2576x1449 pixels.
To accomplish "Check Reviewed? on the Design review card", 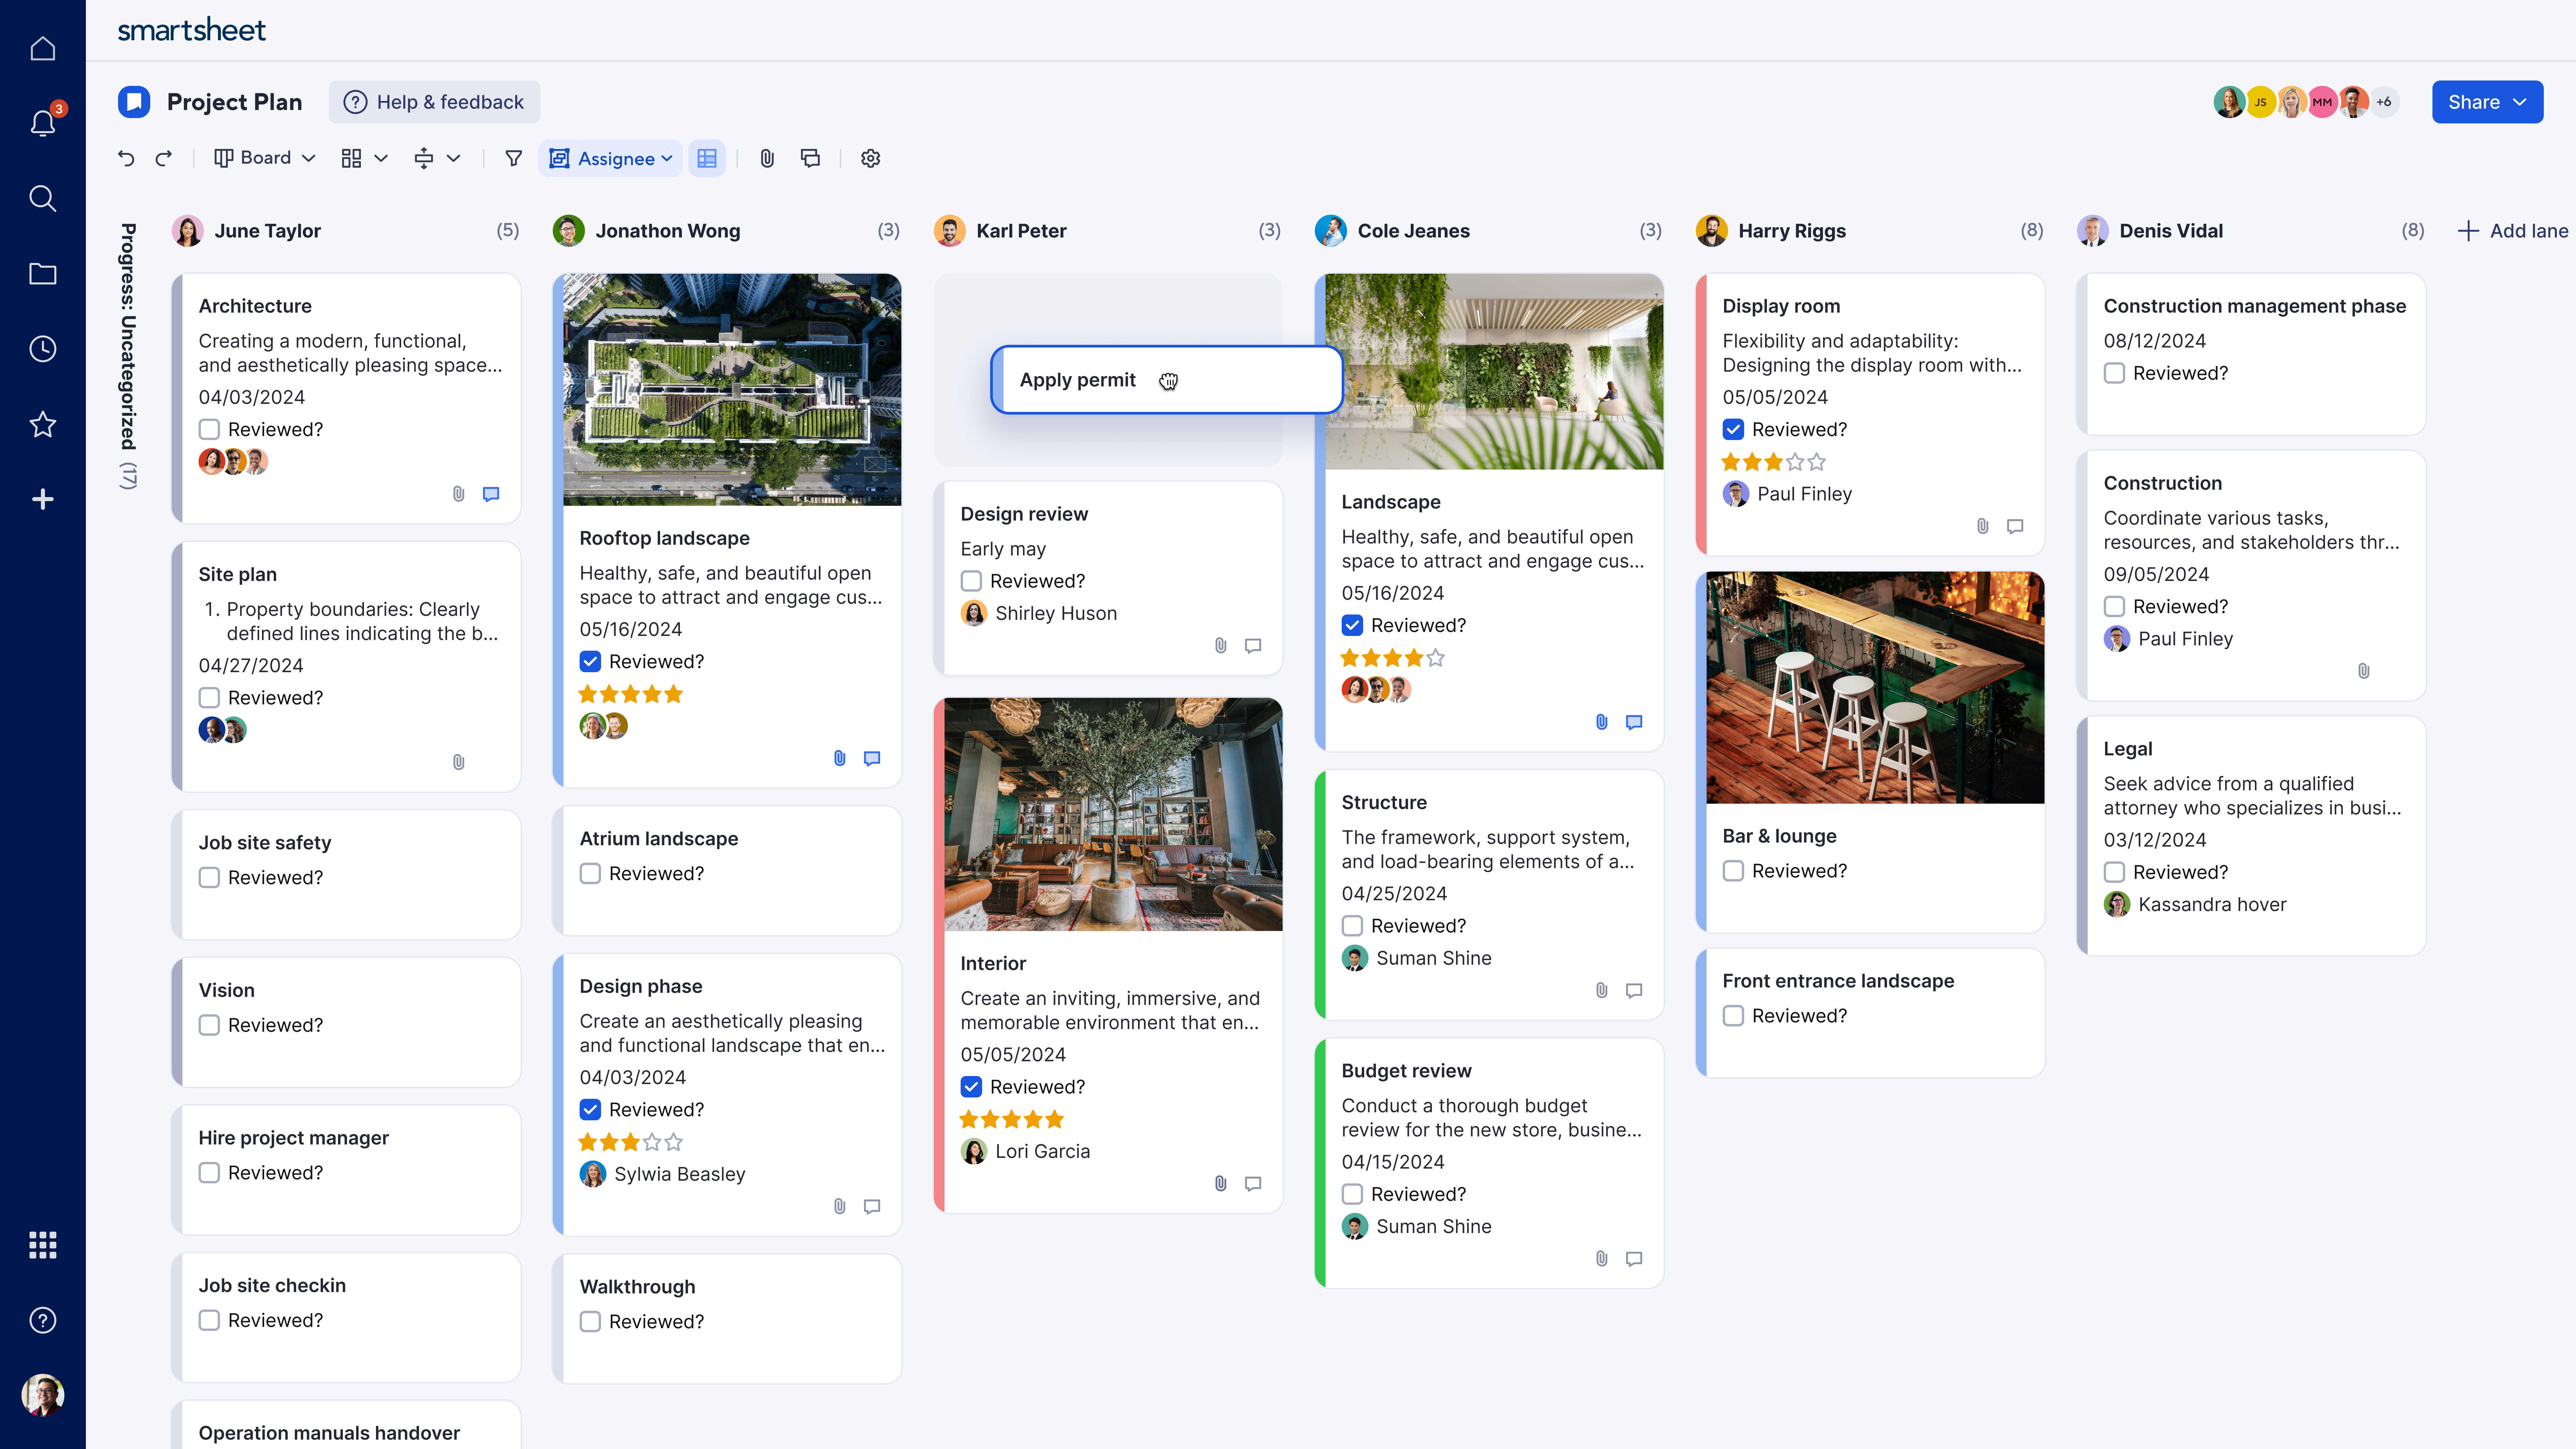I will (x=971, y=581).
